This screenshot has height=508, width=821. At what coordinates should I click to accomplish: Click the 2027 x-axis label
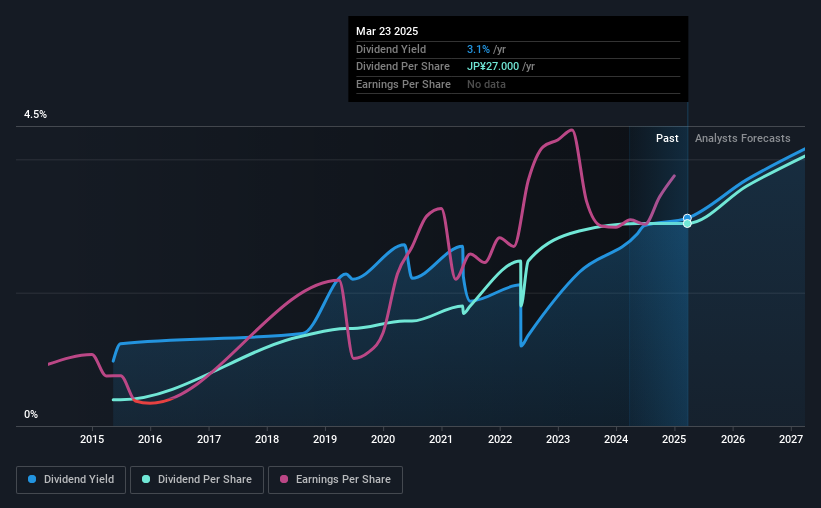(791, 439)
